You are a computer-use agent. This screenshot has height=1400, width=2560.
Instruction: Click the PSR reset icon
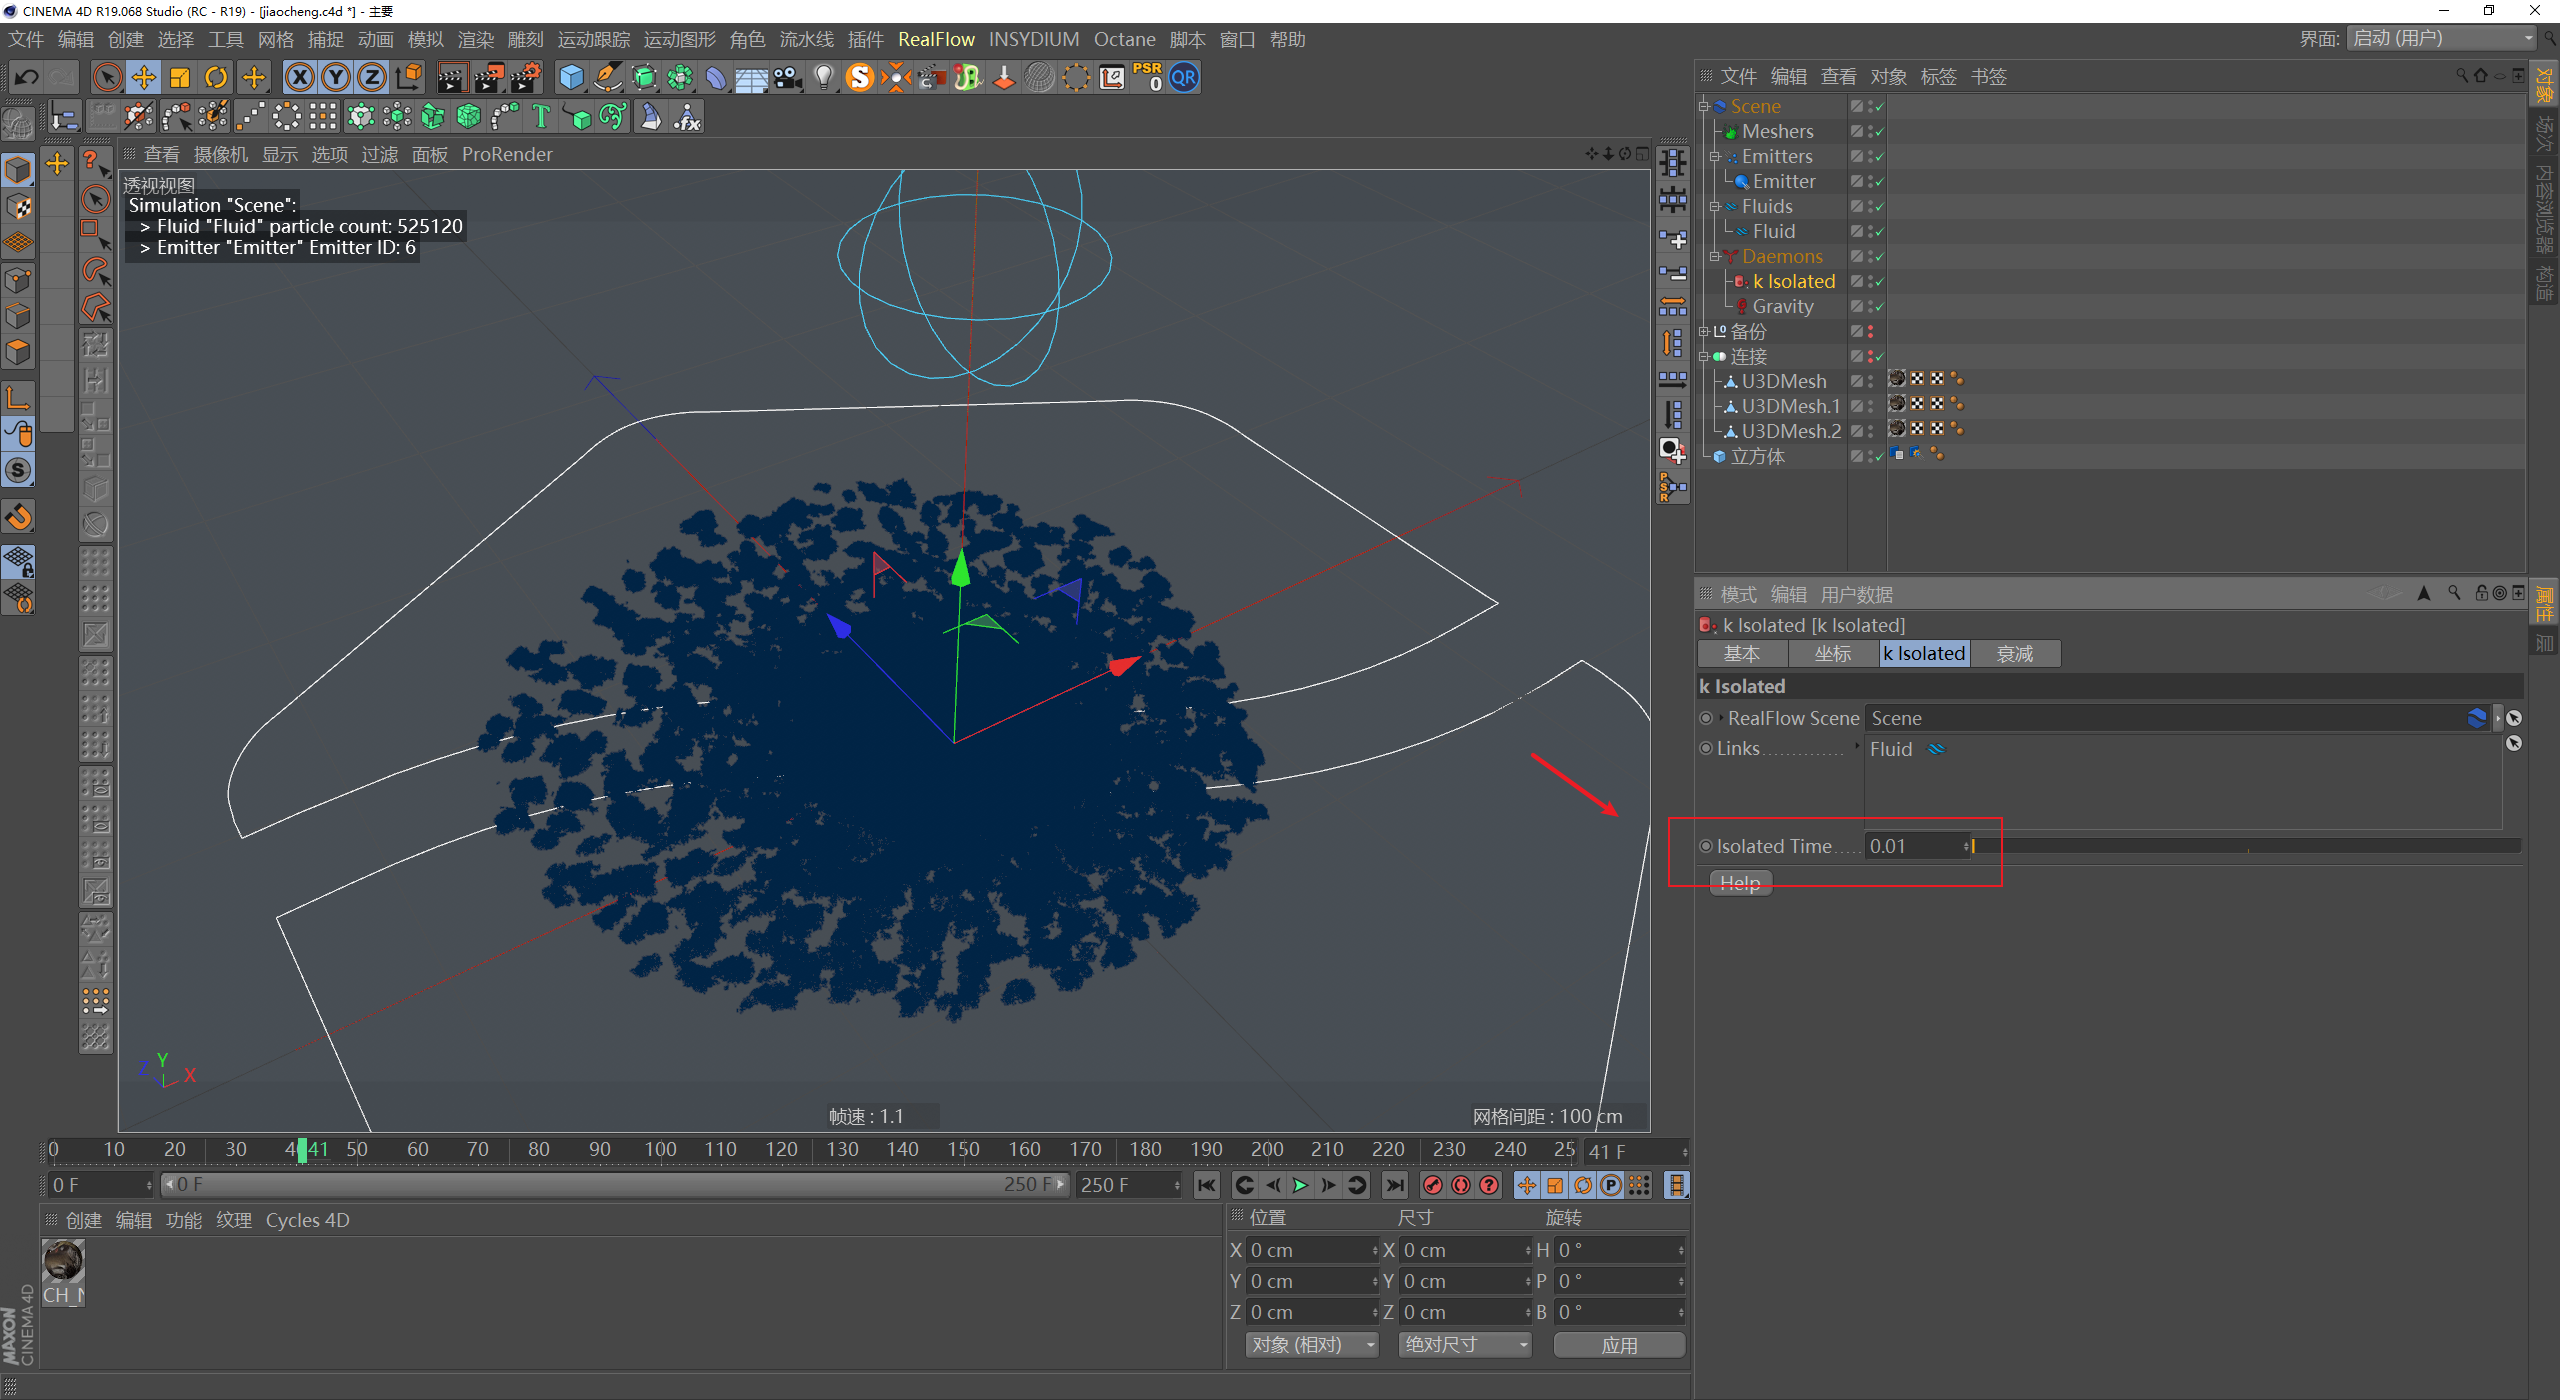[x=1147, y=77]
